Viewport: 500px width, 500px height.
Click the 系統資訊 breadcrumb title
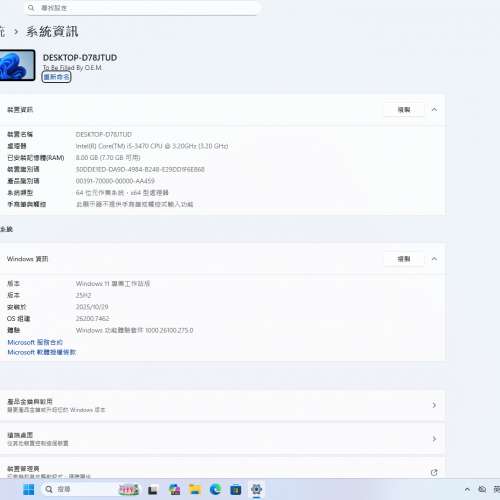[x=52, y=32]
